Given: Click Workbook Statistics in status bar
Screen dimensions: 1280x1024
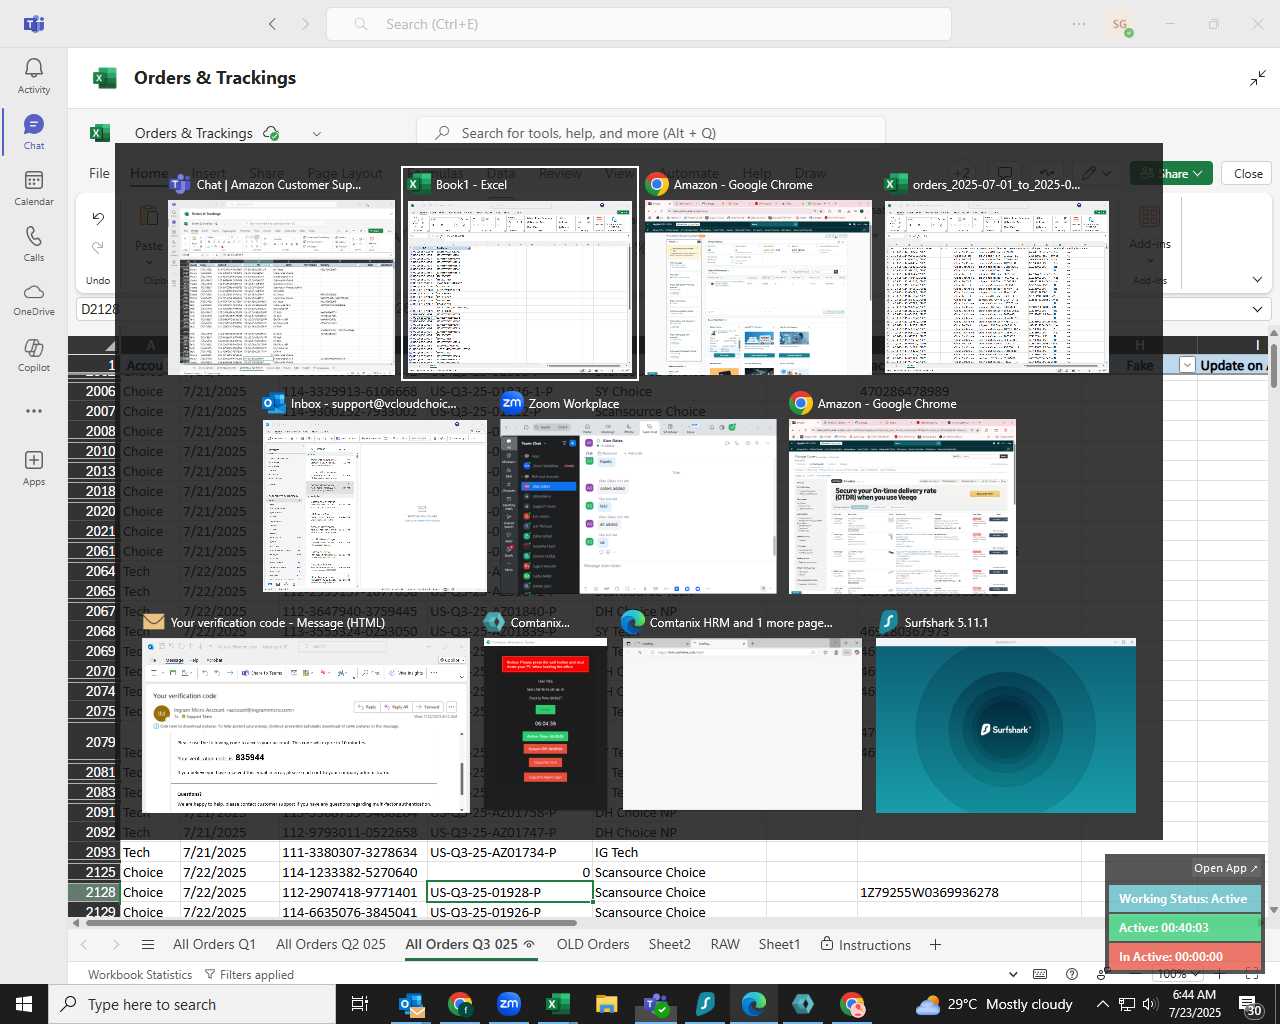Looking at the screenshot, I should 140,974.
